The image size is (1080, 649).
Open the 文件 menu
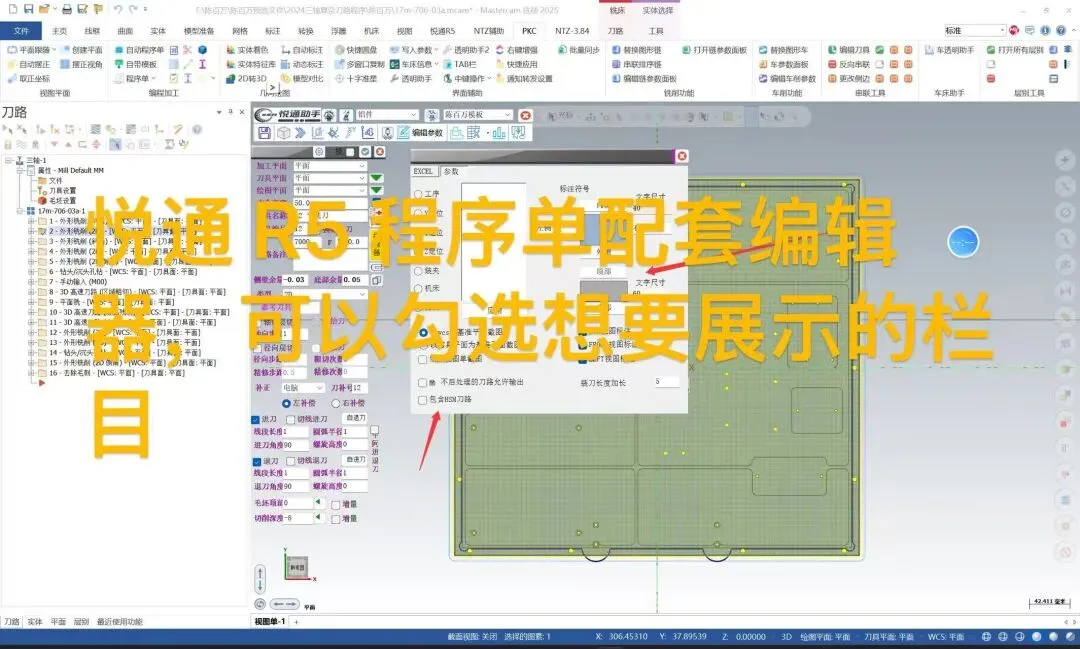(21, 30)
